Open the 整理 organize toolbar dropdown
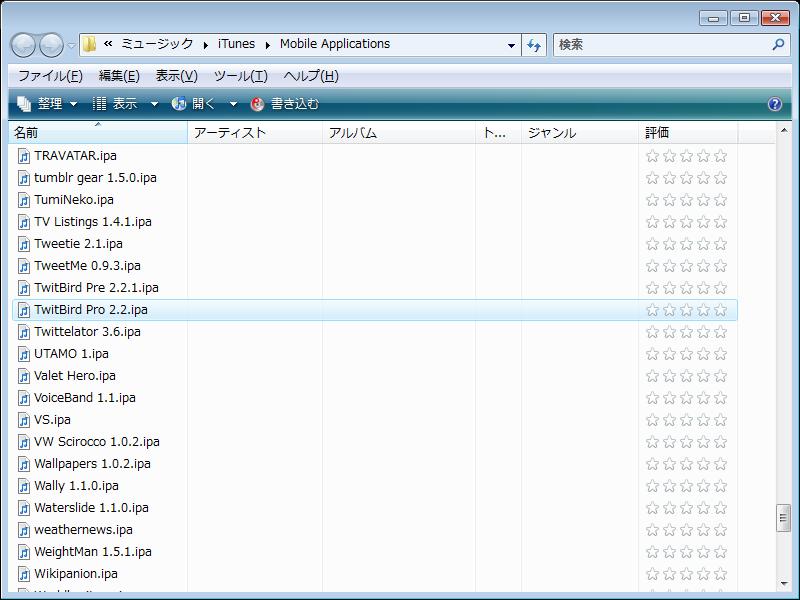This screenshot has height=600, width=800. click(47, 104)
